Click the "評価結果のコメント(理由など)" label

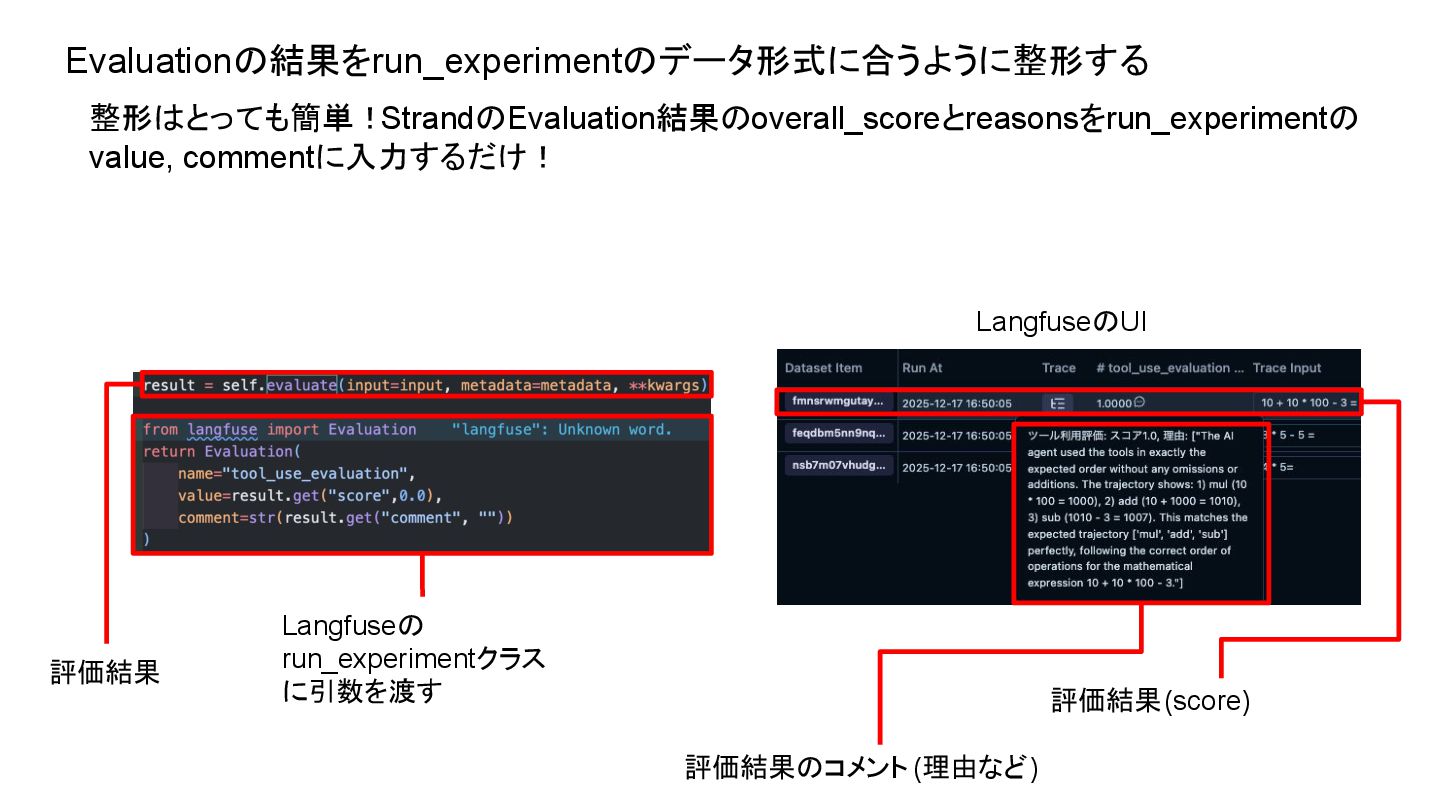(x=862, y=768)
